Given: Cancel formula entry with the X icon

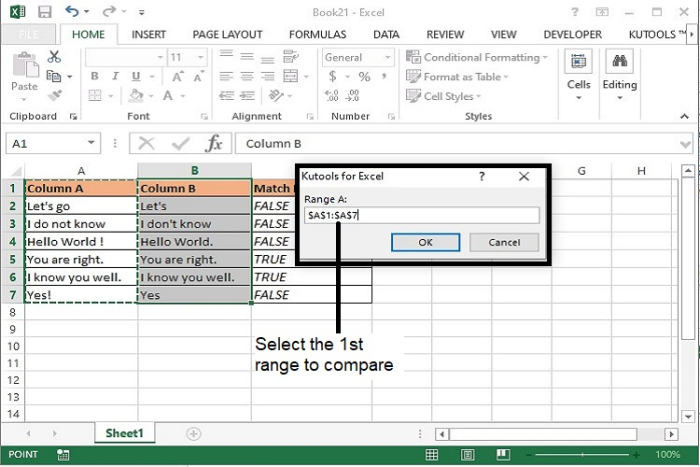Looking at the screenshot, I should coord(146,143).
